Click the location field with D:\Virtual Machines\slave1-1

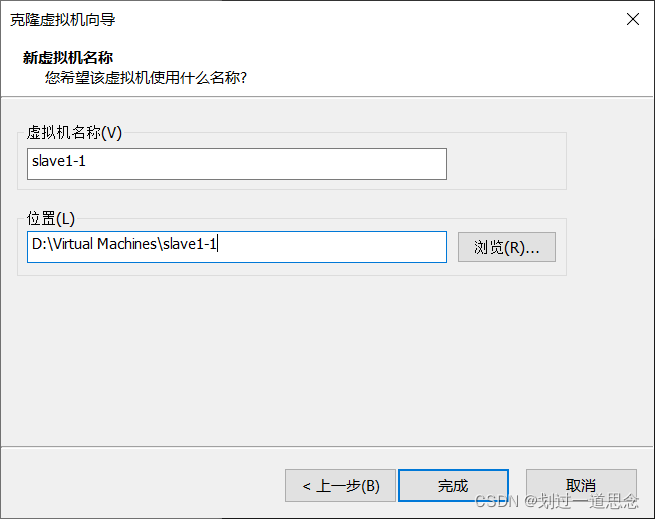237,247
